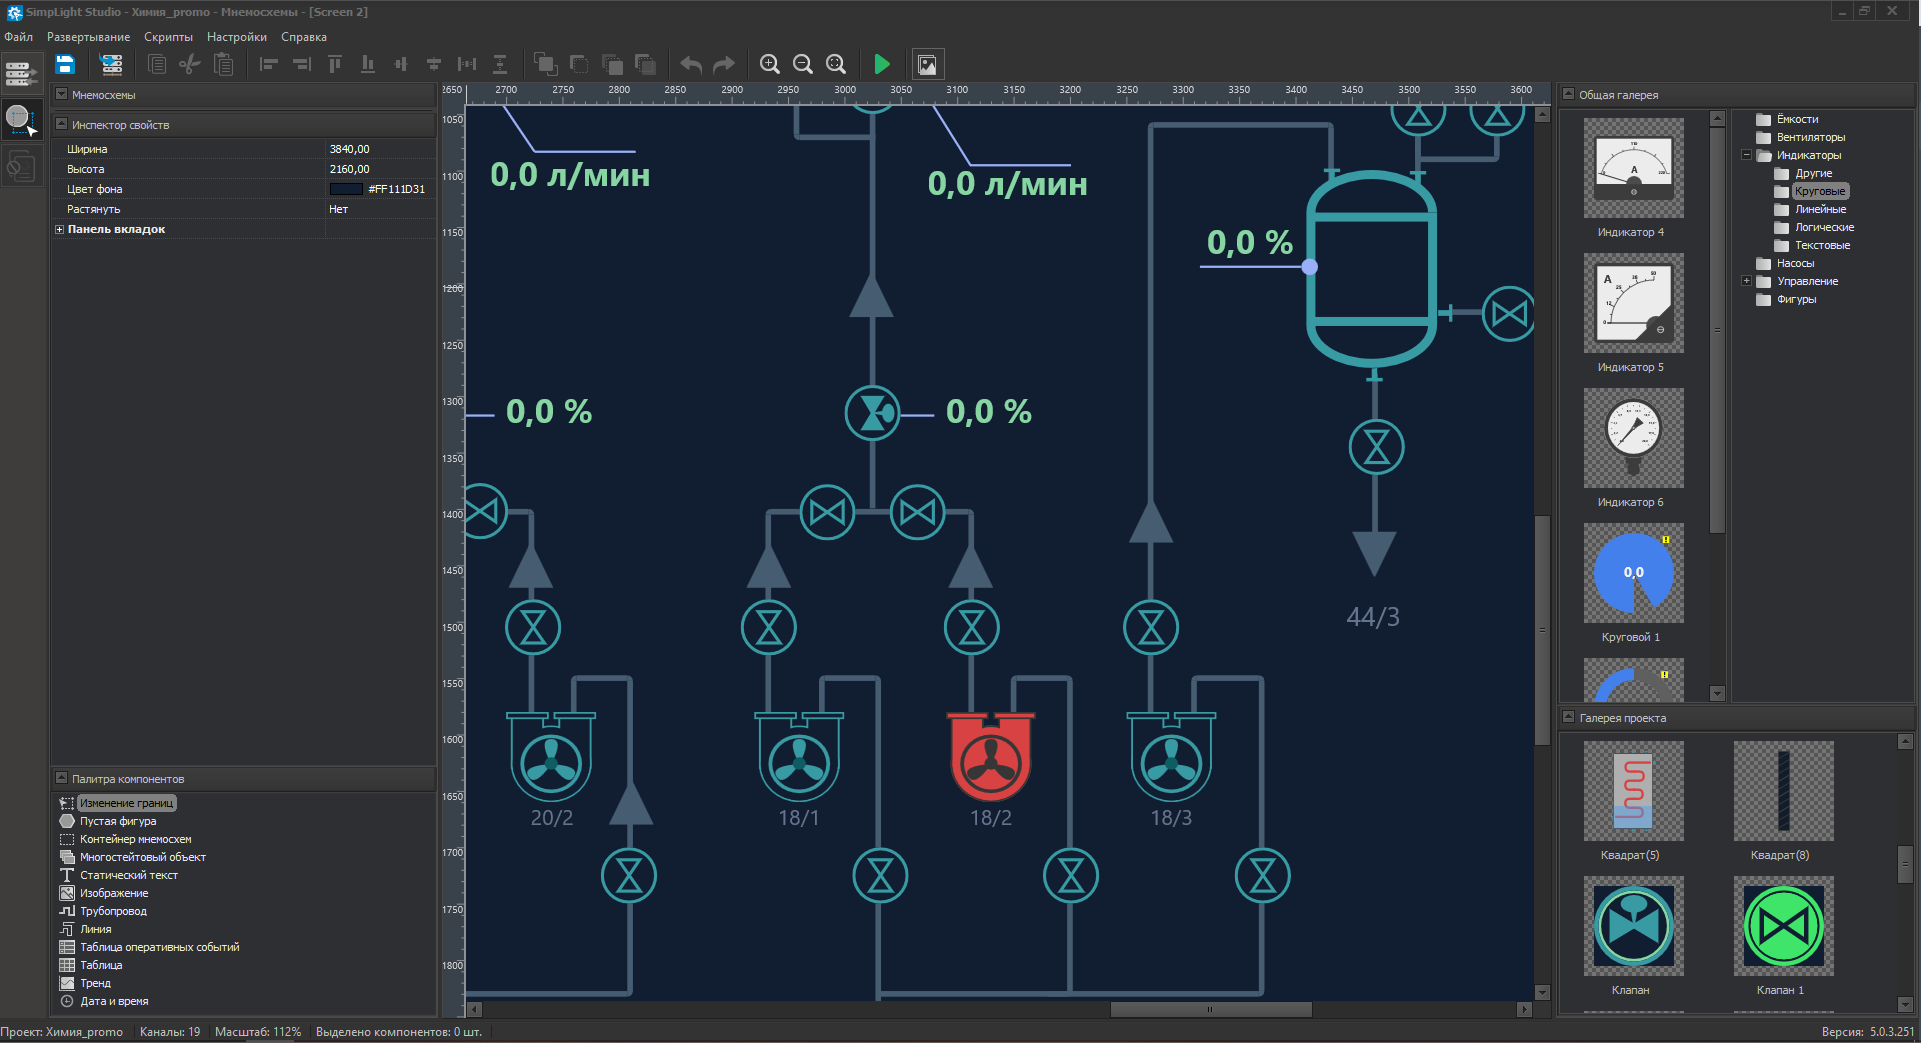This screenshot has height=1043, width=1921.
Task: Distribute components vertically evenly
Action: [x=500, y=65]
